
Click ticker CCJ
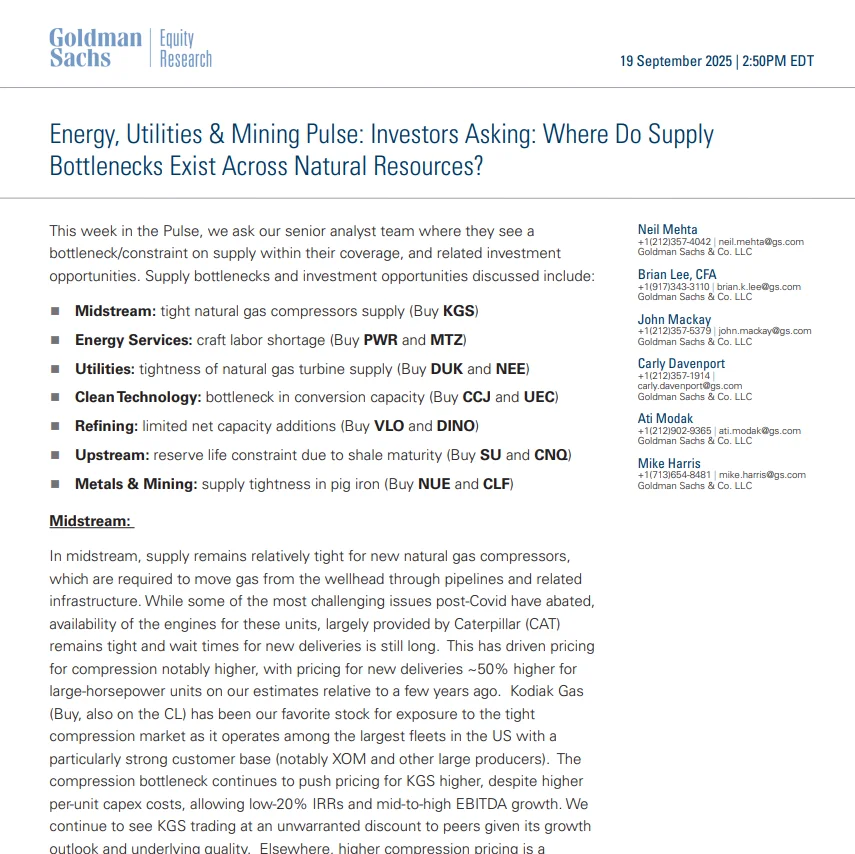pos(477,397)
